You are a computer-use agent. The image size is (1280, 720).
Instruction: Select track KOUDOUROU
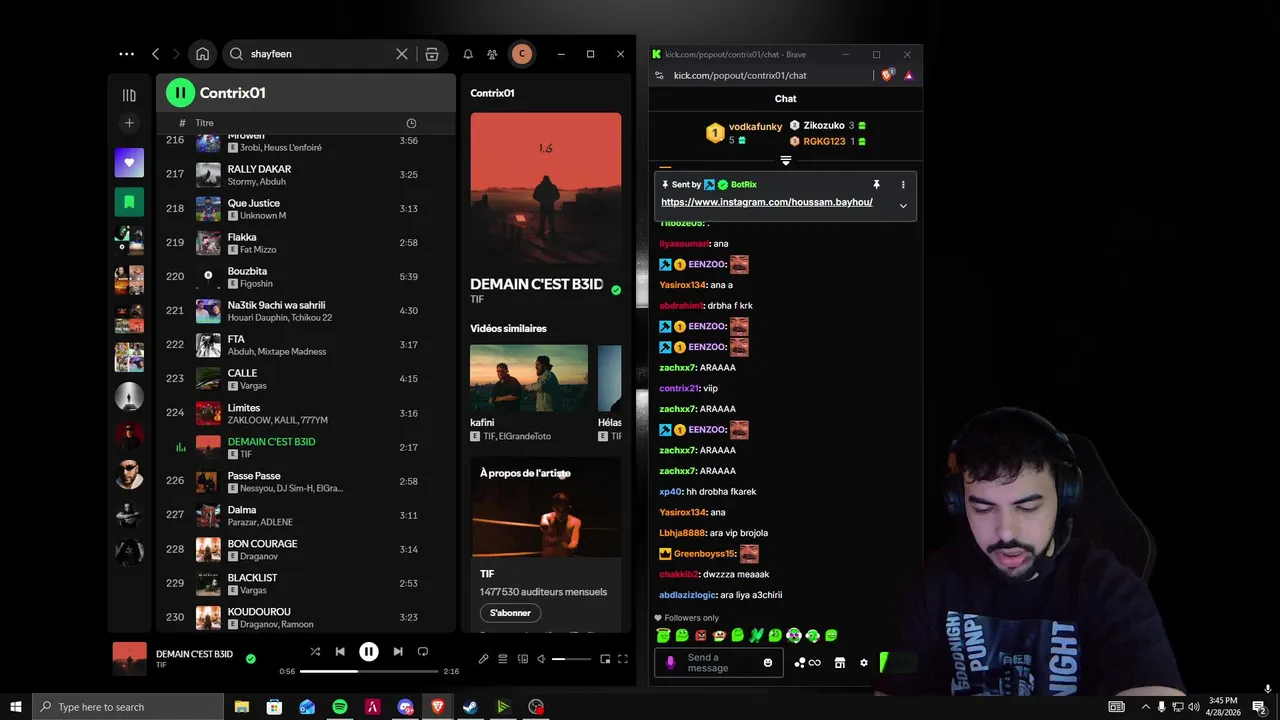point(305,617)
